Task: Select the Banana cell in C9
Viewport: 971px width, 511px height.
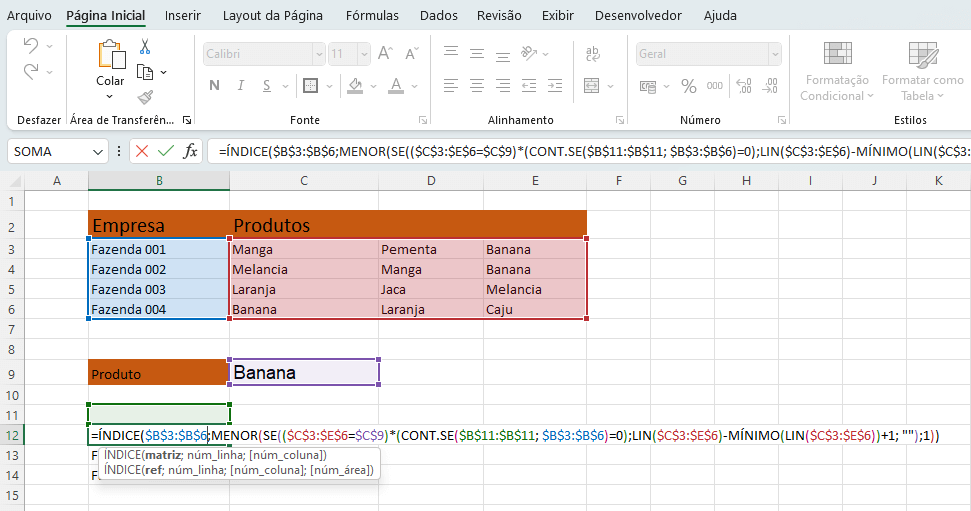Action: click(x=304, y=372)
